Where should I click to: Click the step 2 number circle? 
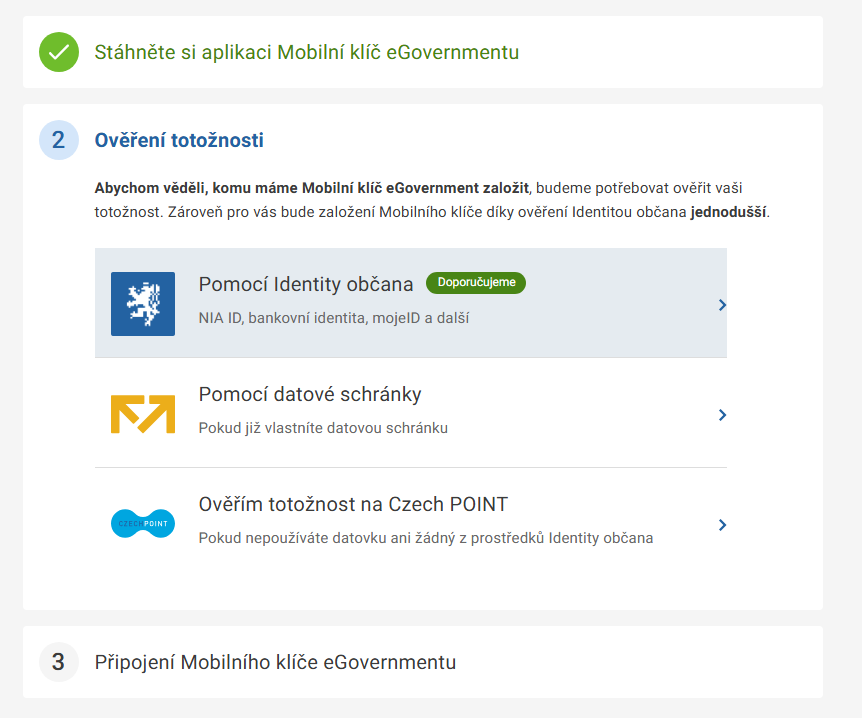coord(58,140)
